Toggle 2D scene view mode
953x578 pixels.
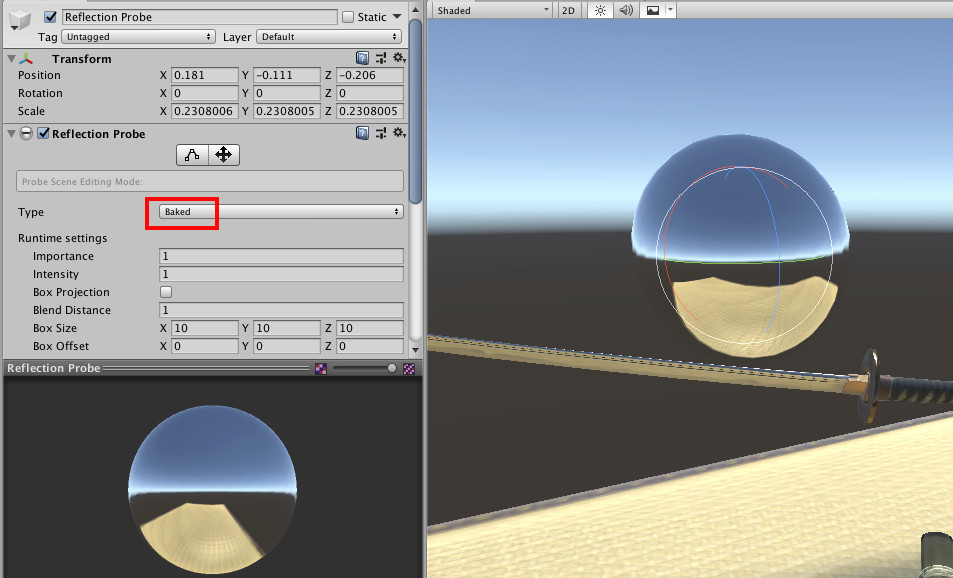tap(568, 10)
